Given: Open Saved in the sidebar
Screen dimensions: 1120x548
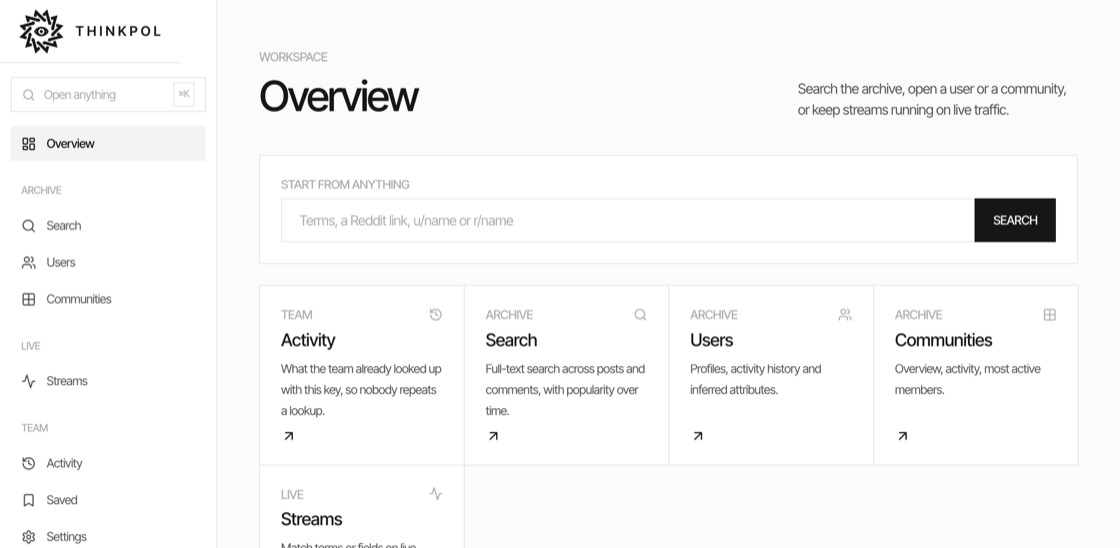Looking at the screenshot, I should (x=109, y=500).
